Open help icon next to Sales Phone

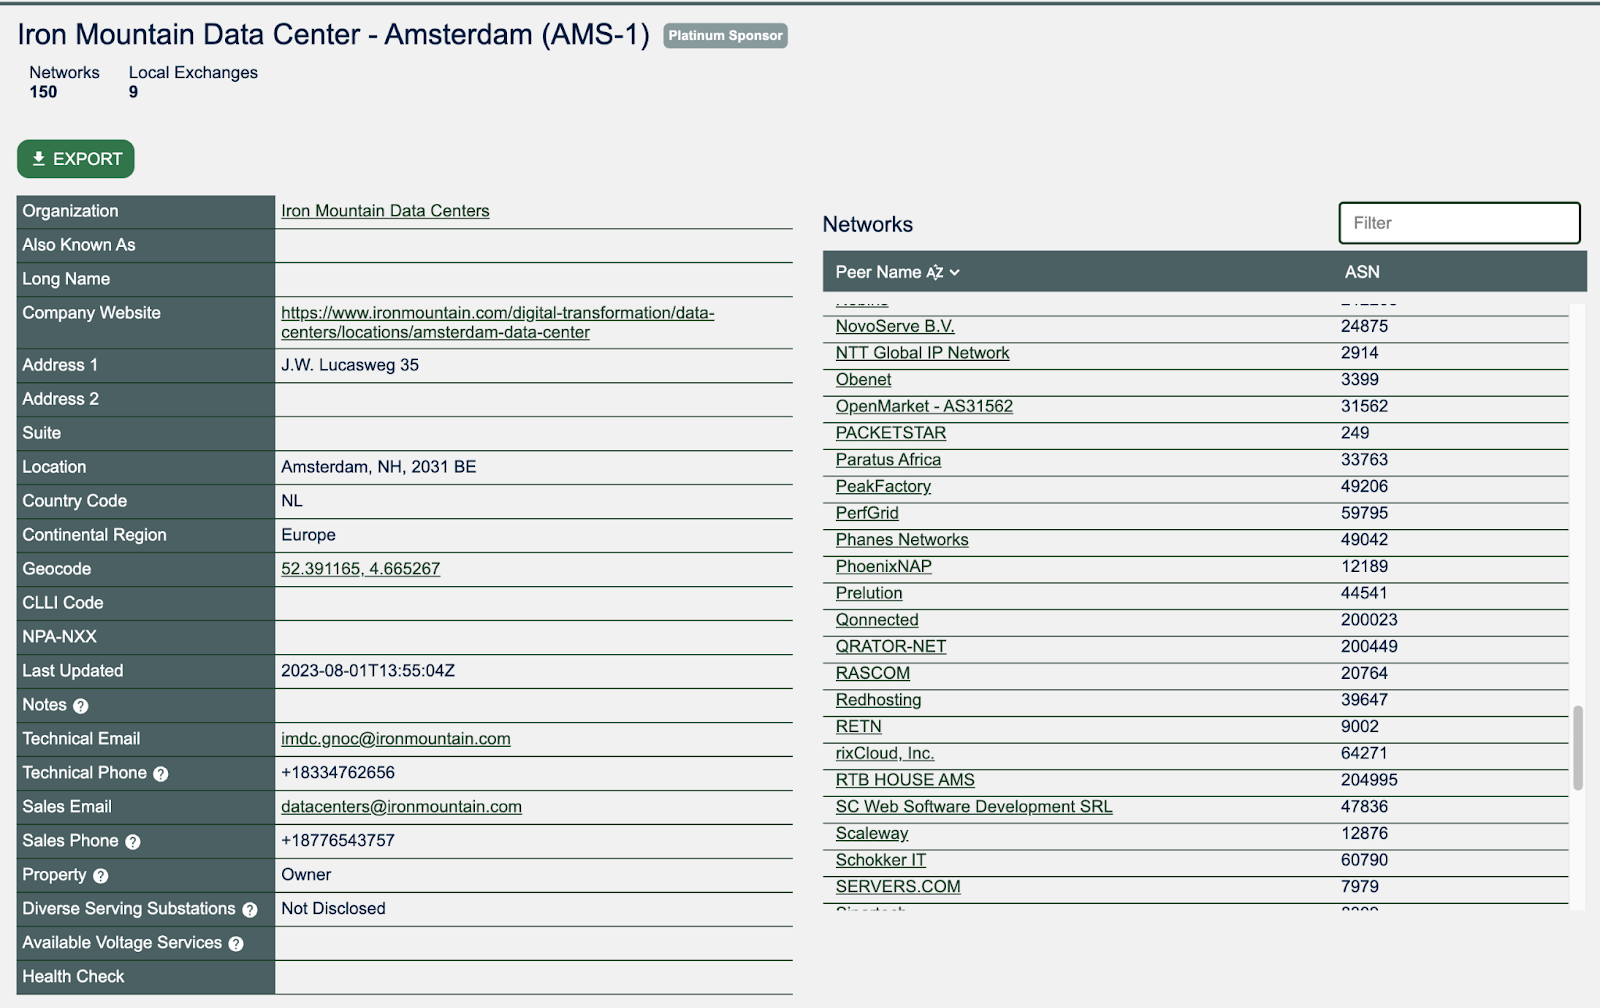(133, 842)
